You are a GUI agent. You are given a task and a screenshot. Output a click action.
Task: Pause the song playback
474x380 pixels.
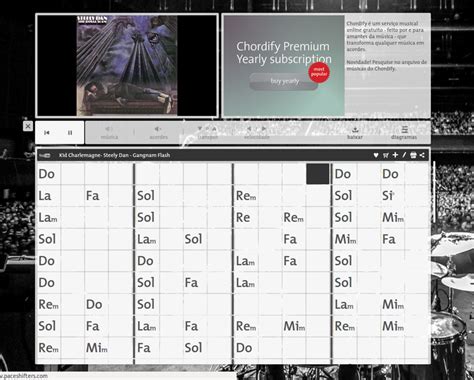point(70,133)
